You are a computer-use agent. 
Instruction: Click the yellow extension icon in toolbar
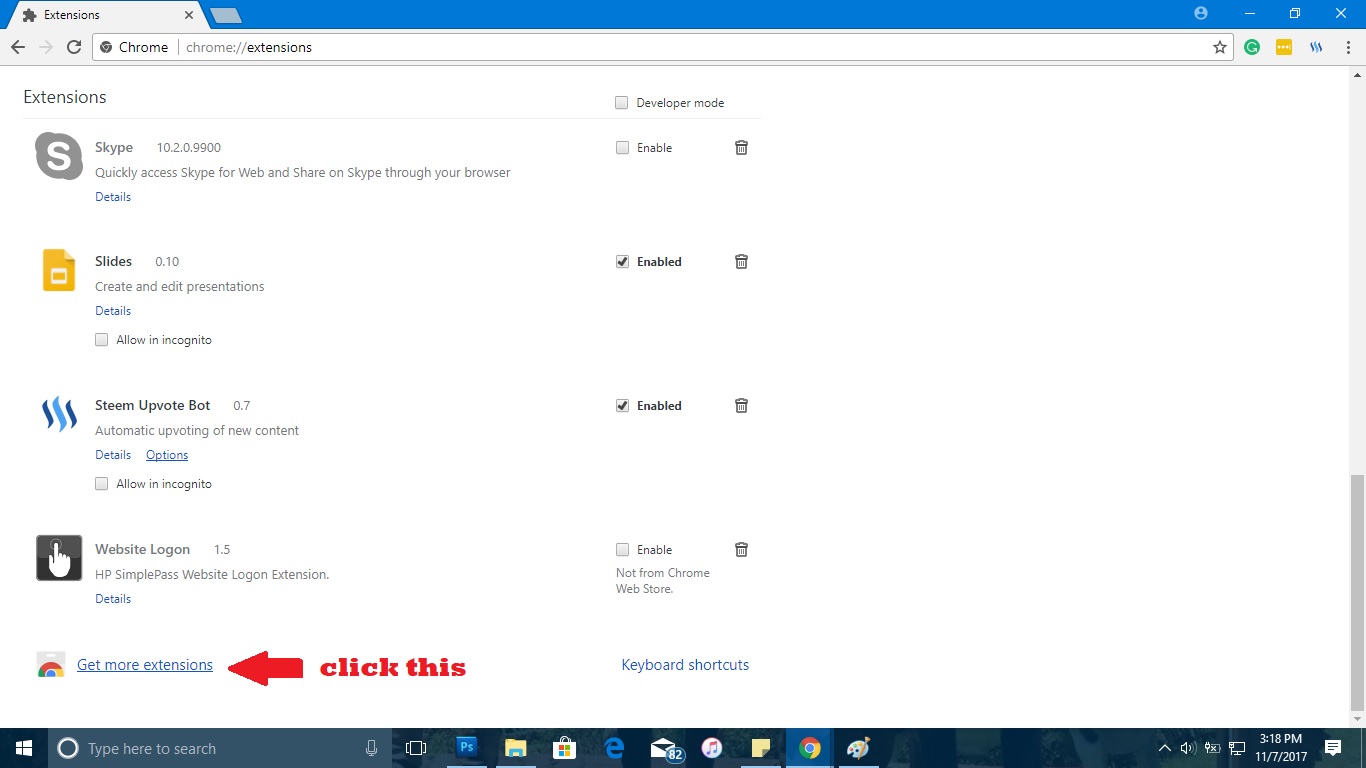click(x=1284, y=47)
